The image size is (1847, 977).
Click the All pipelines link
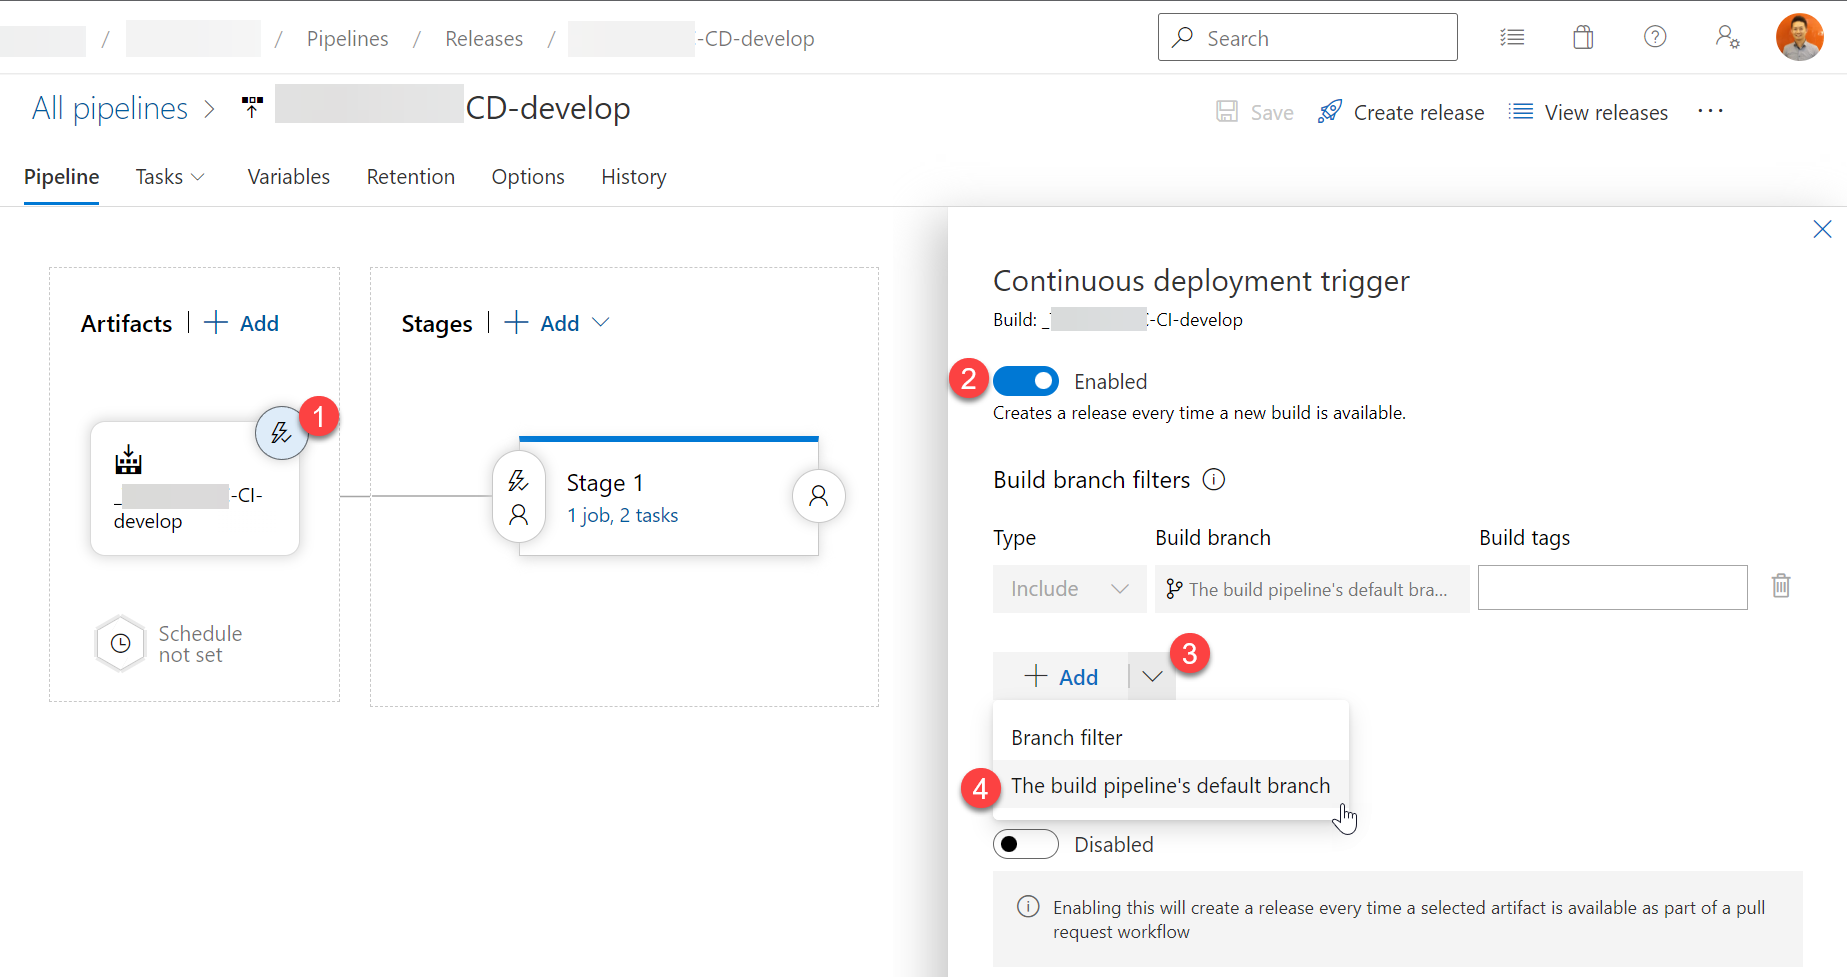[x=110, y=108]
